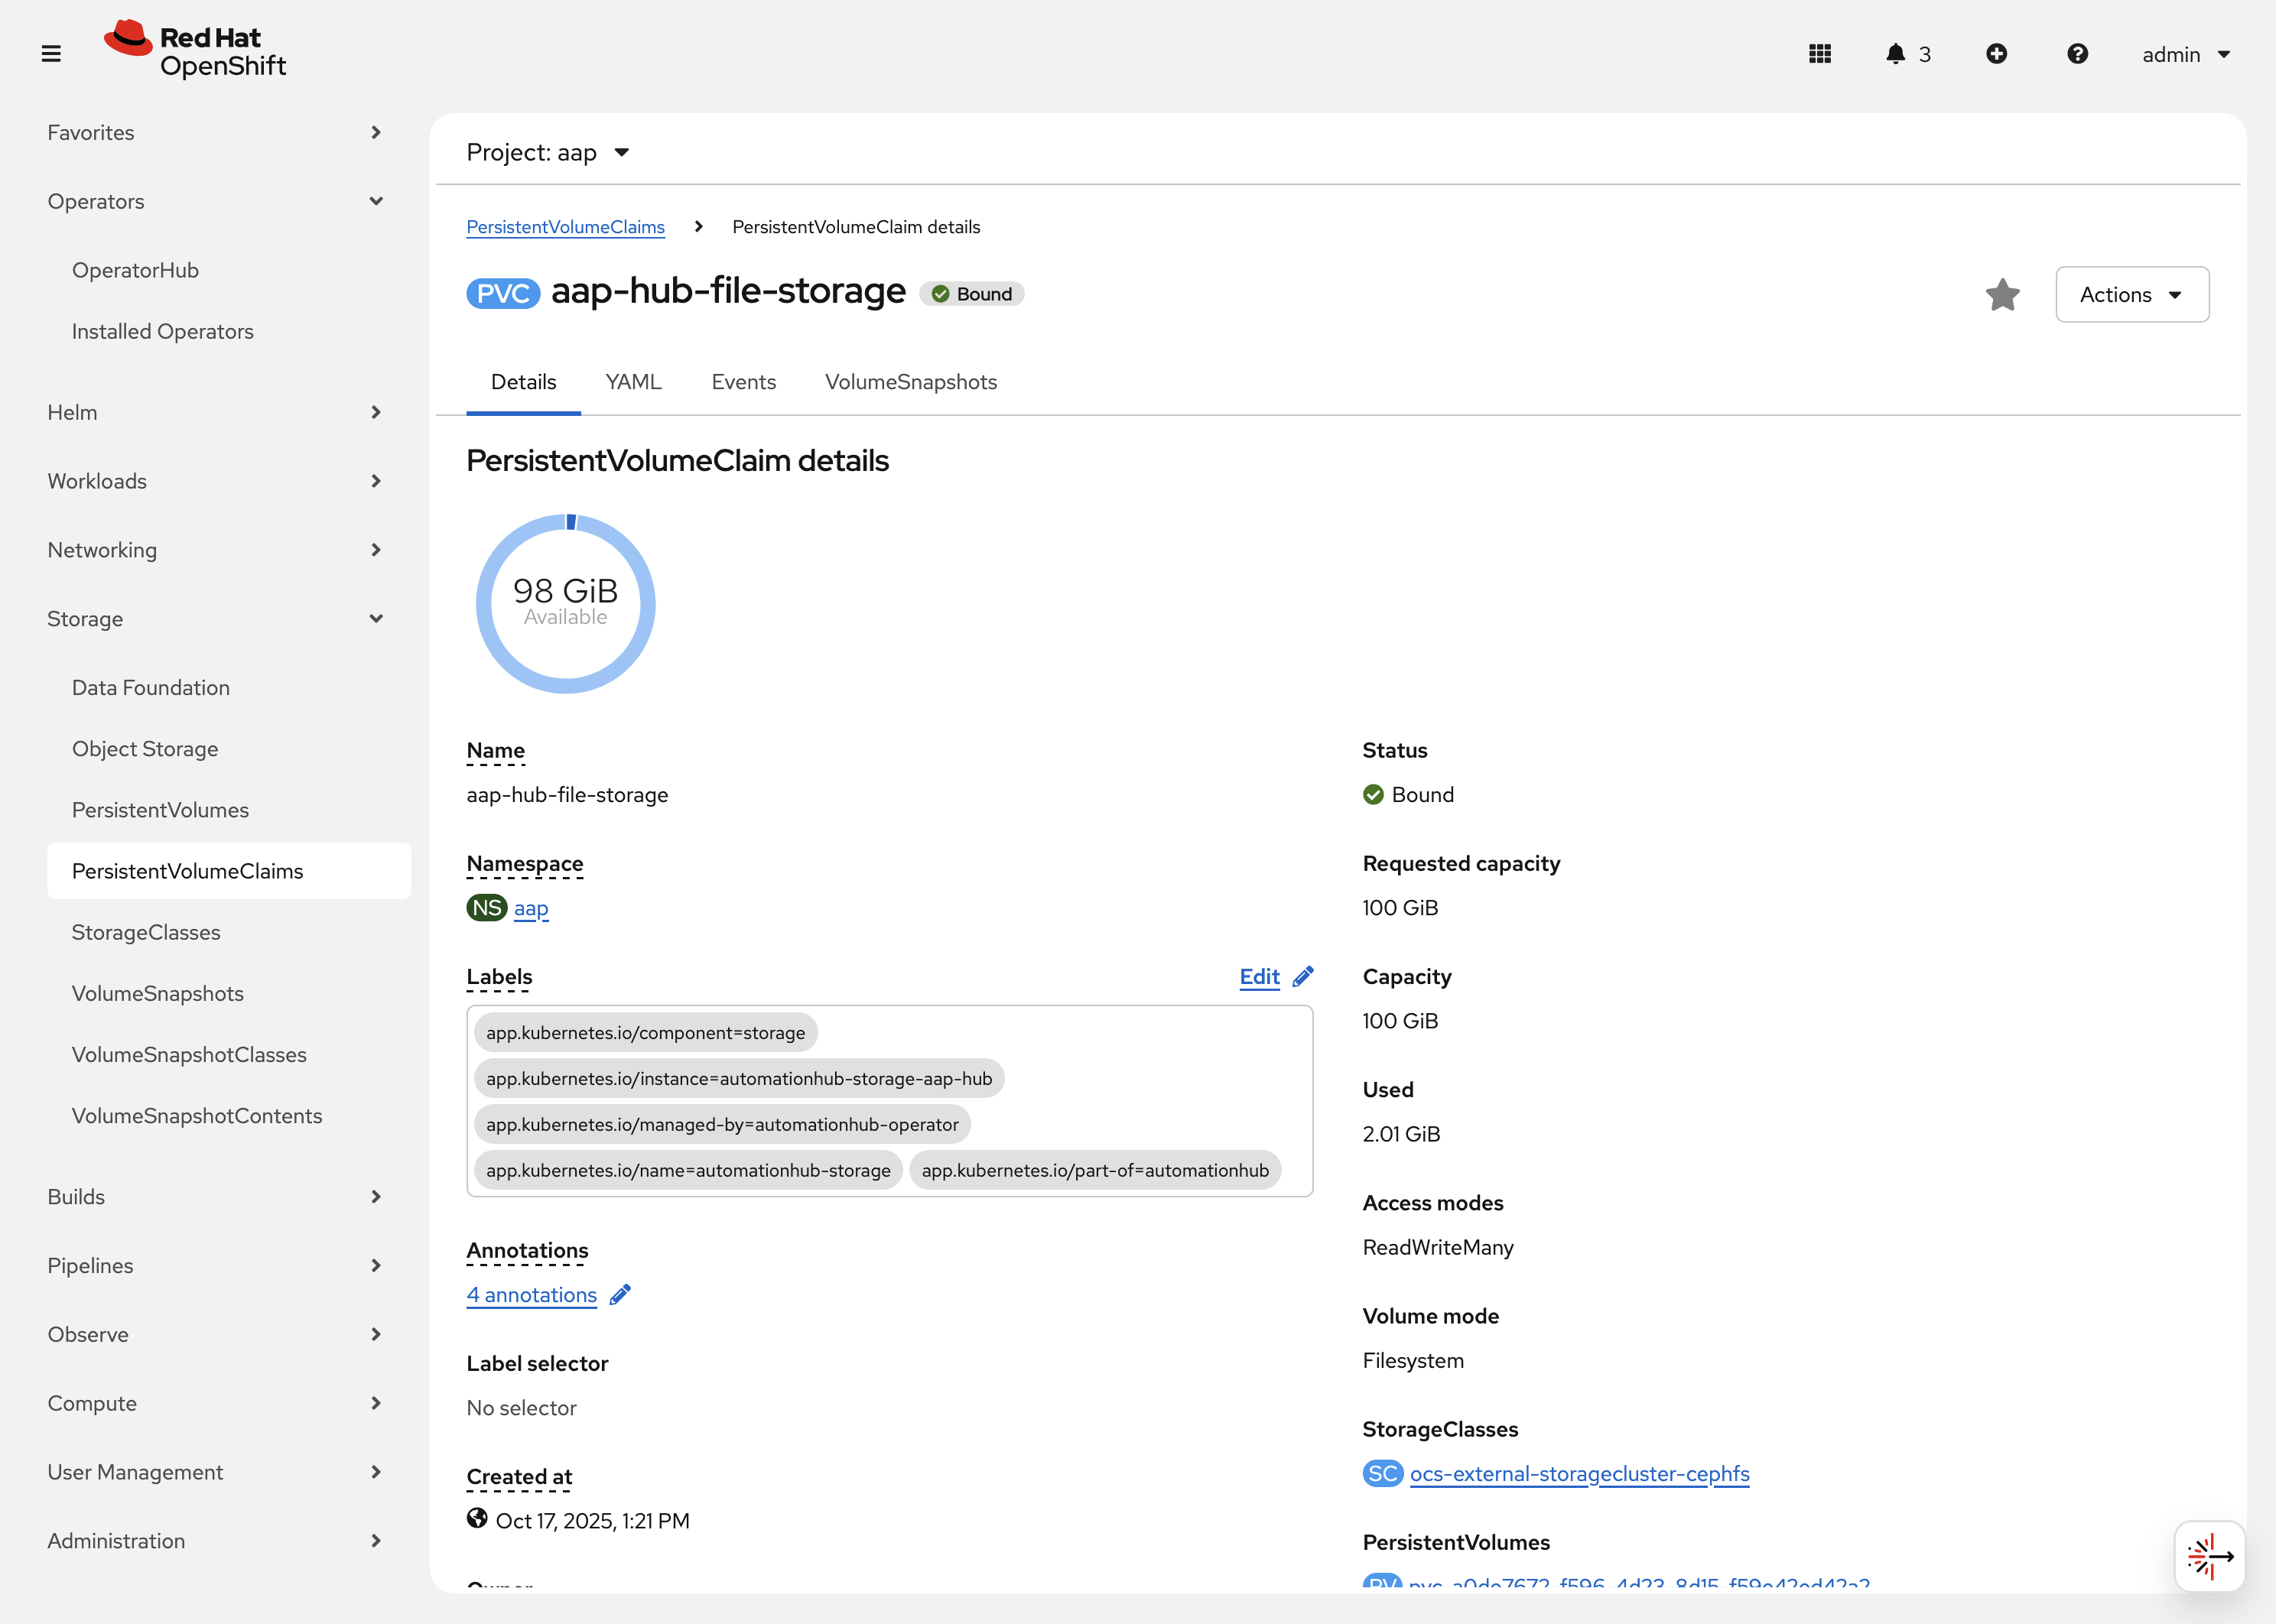Toggle the hamburger navigation menu

click(x=51, y=54)
